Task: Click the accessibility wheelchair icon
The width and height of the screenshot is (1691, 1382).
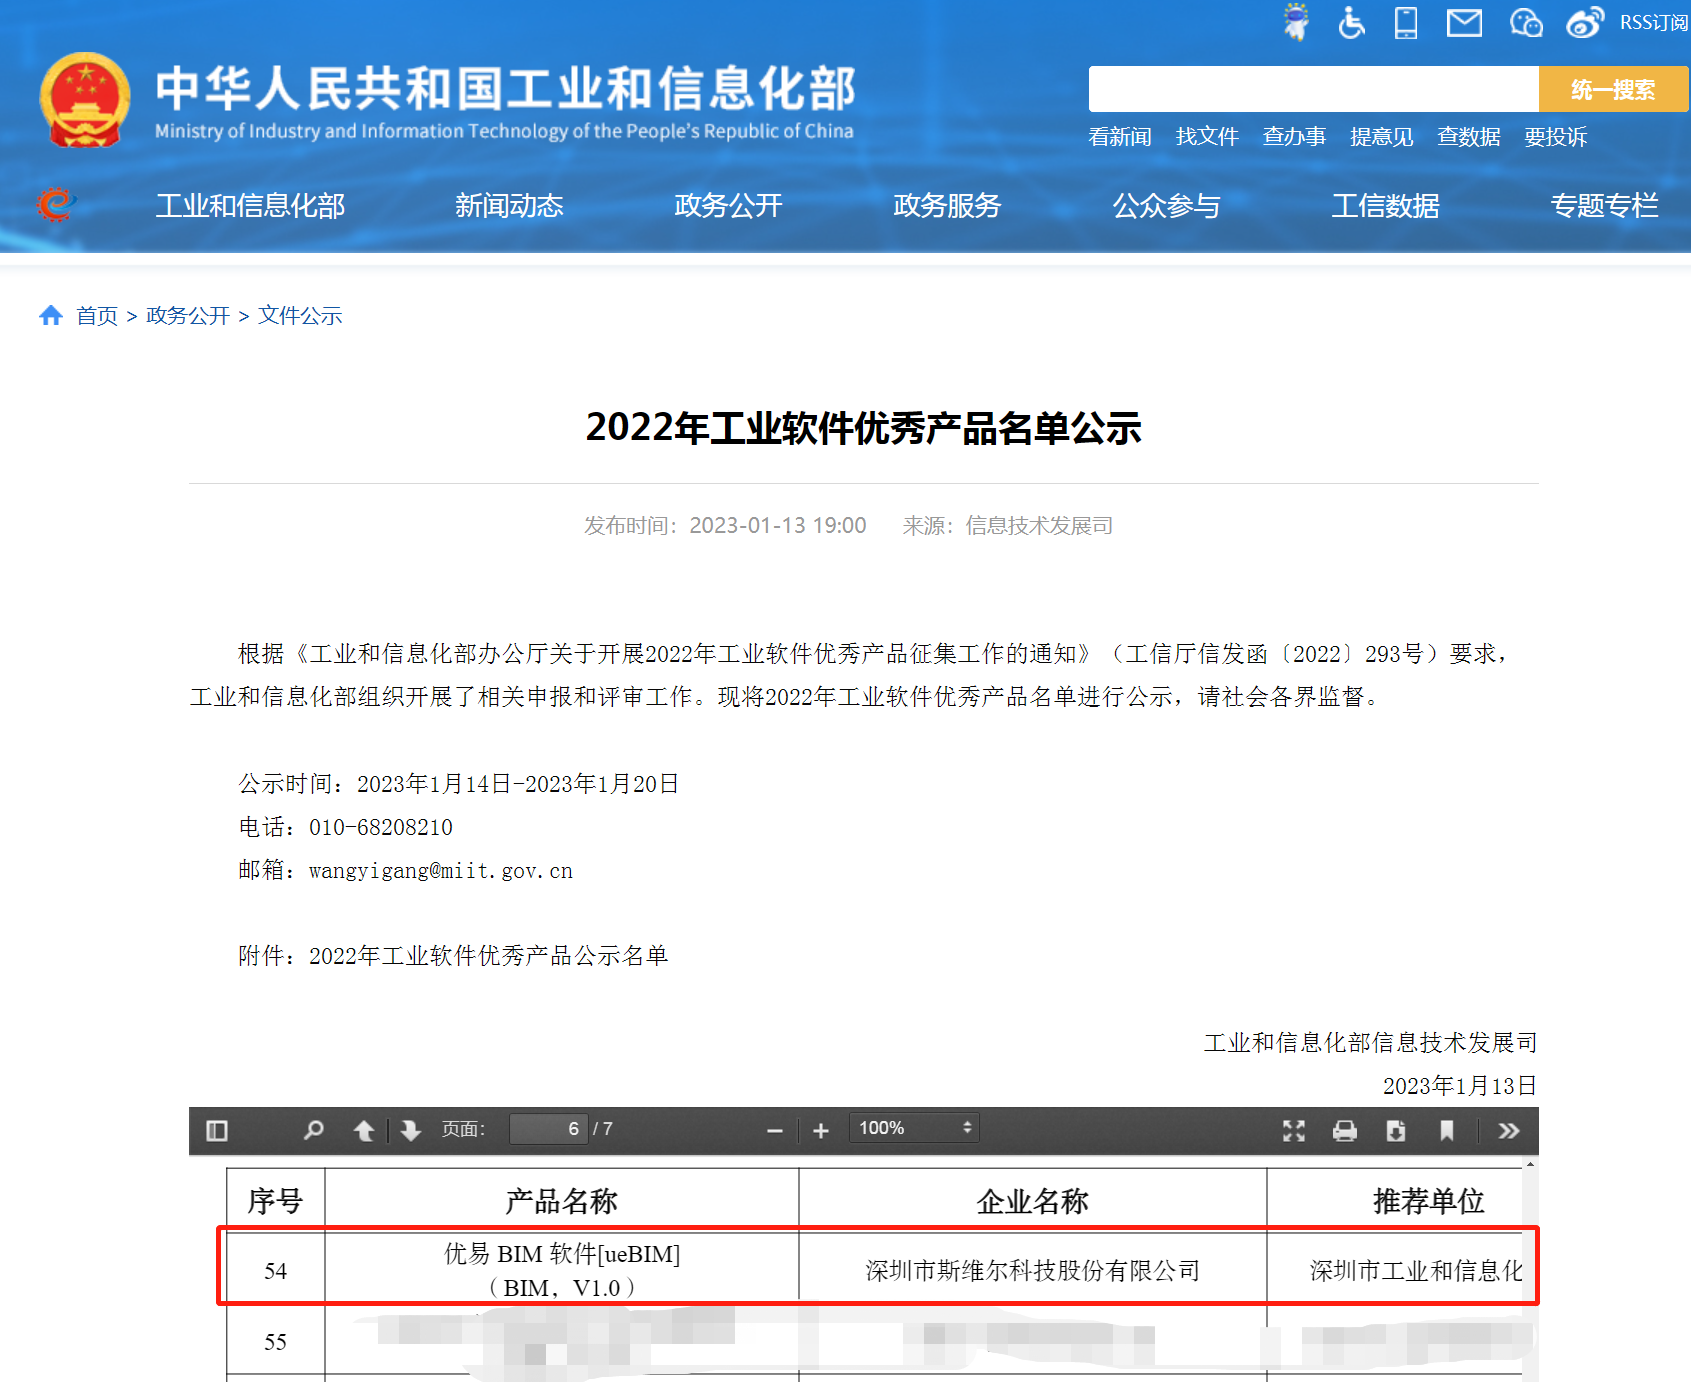Action: click(1351, 23)
